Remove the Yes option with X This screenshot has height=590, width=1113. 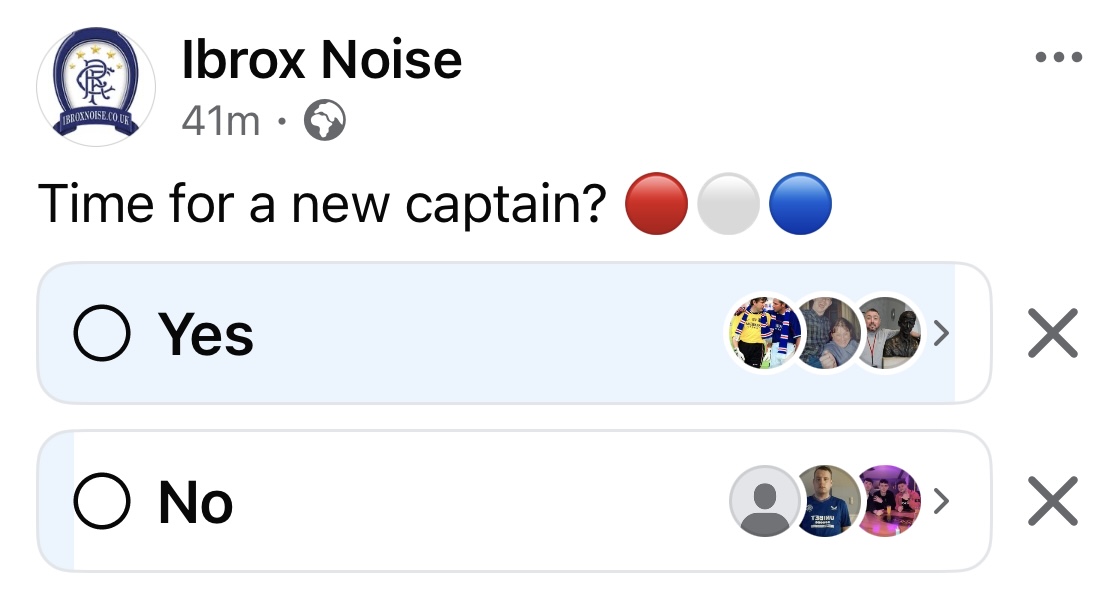[1053, 333]
